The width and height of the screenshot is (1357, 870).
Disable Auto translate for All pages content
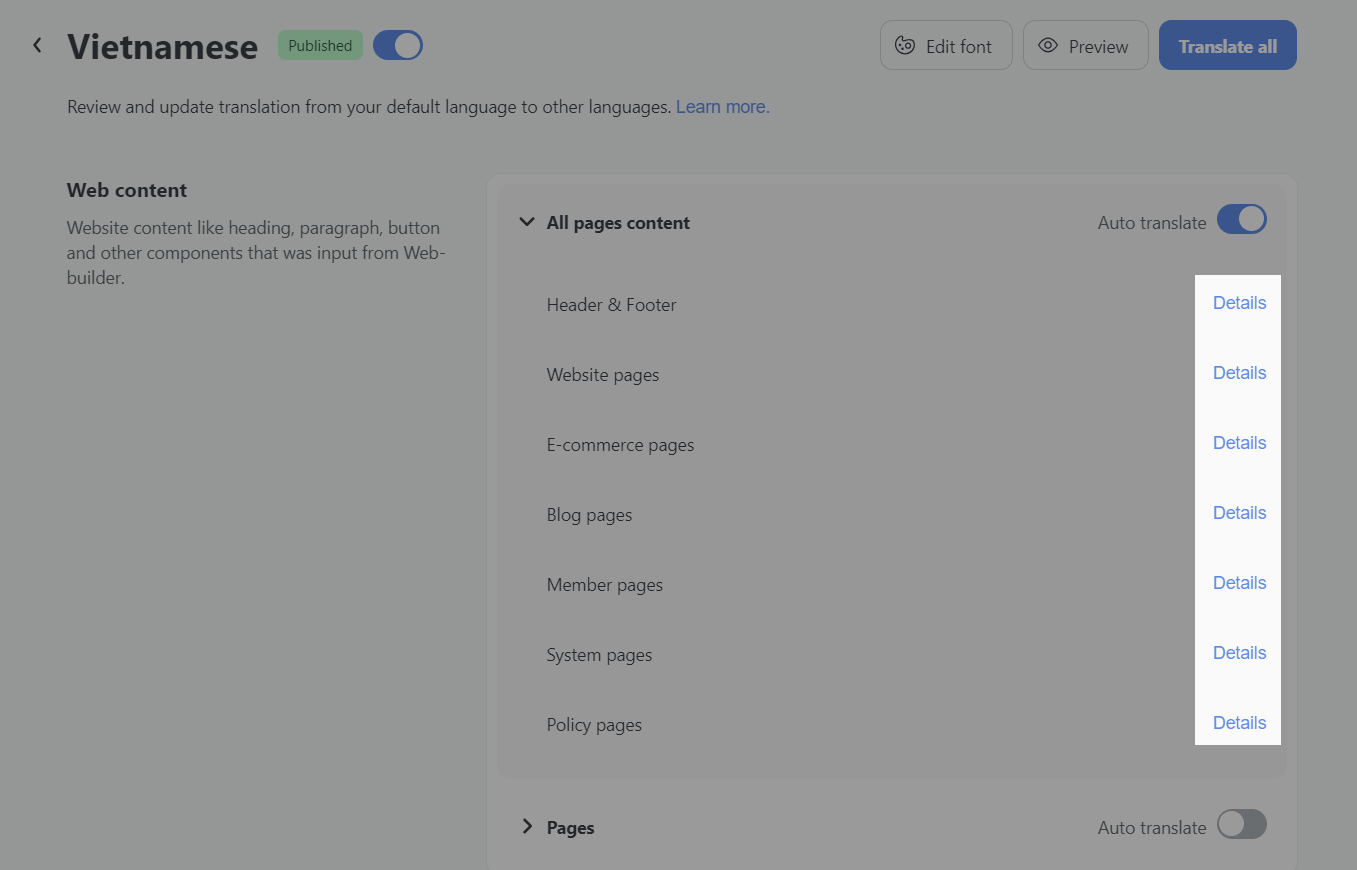pyautogui.click(x=1242, y=220)
